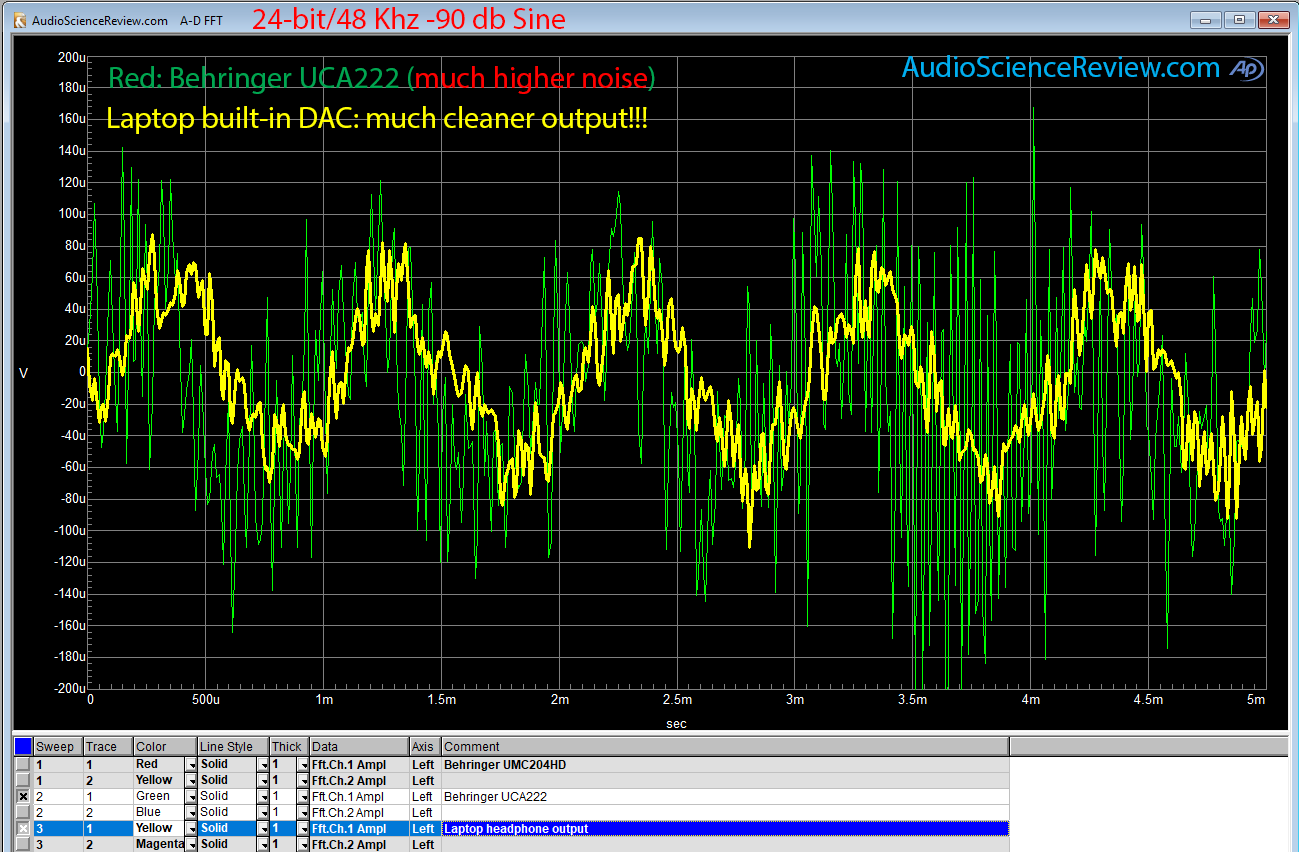Click the blue square in legend header corner
1299x852 pixels.
click(22, 746)
